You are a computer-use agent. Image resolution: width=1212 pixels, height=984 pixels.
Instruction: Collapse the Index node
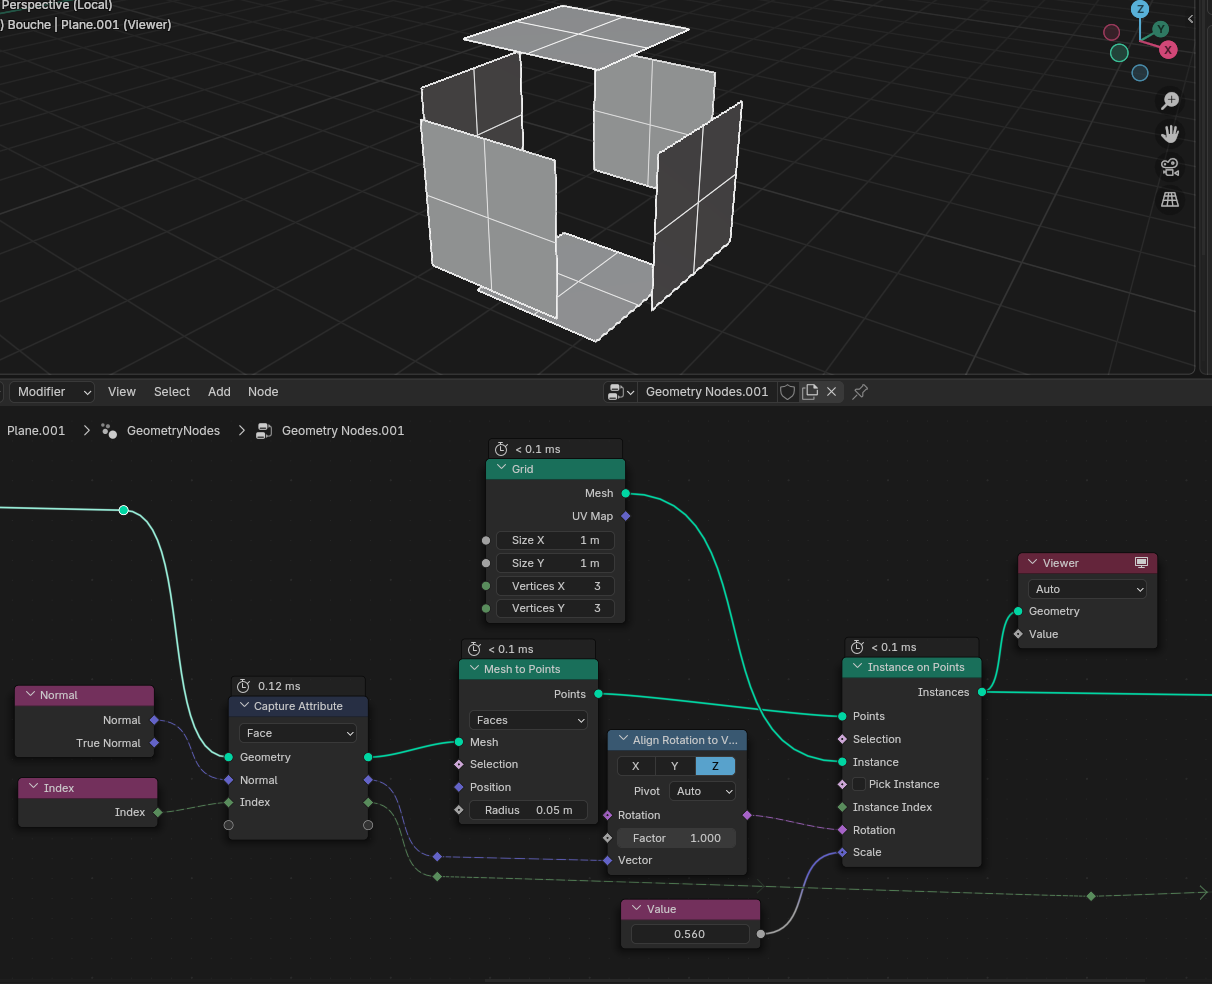click(x=33, y=788)
